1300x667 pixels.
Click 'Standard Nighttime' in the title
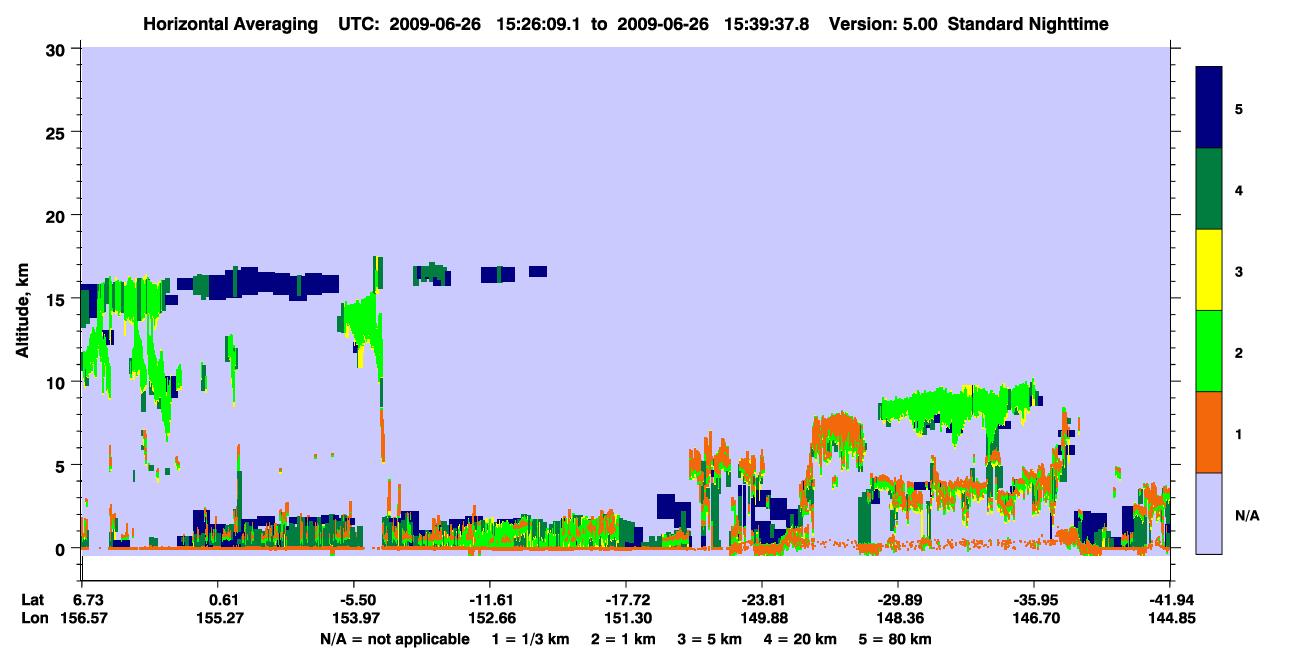[x=1028, y=23]
